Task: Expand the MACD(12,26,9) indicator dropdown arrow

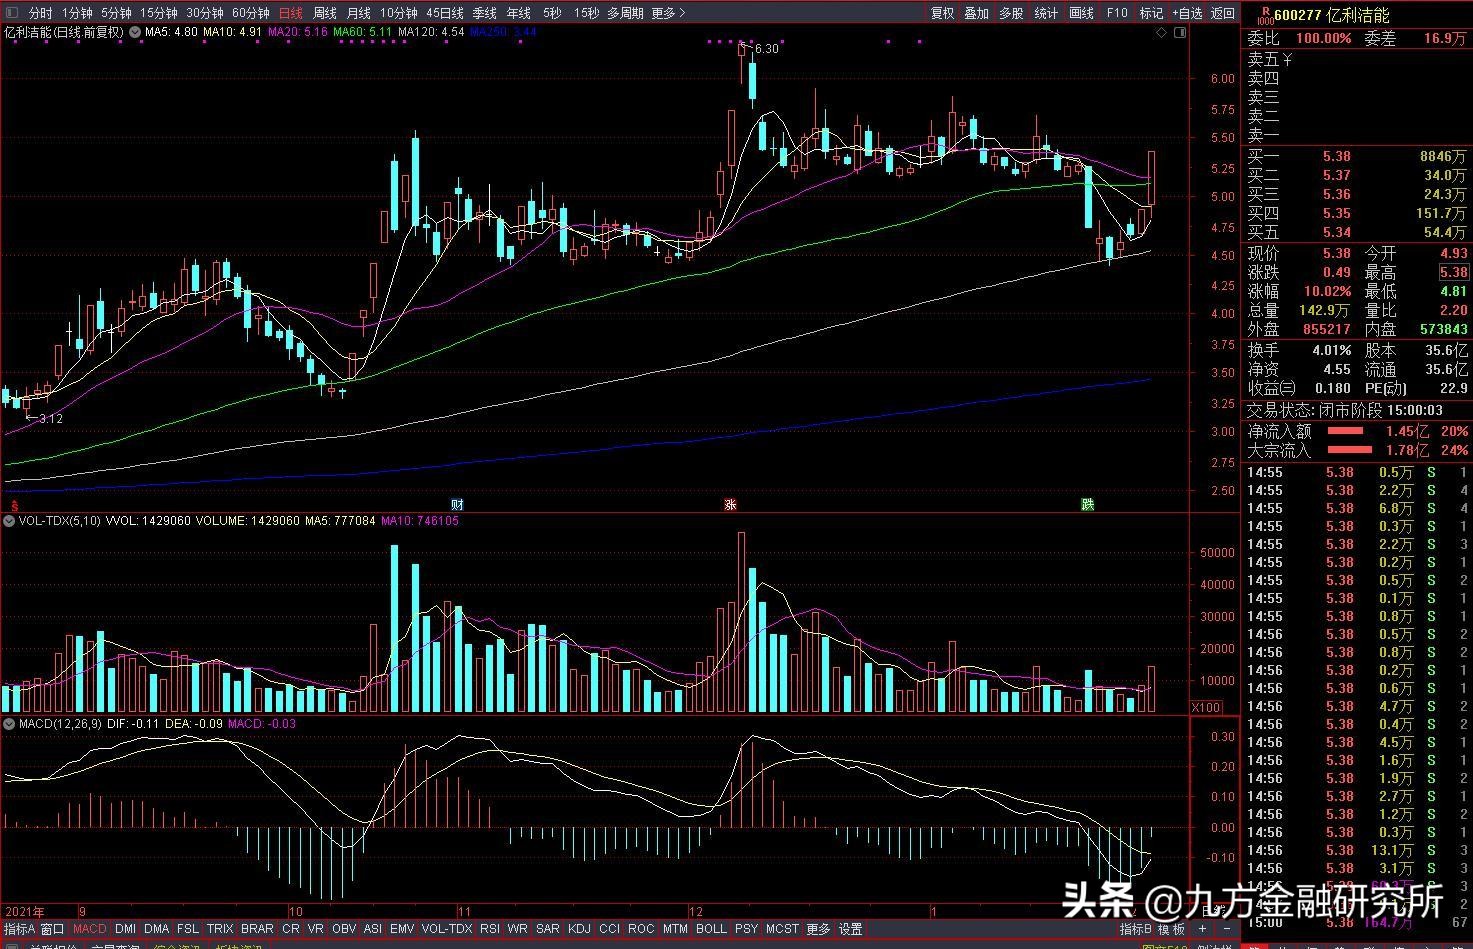Action: point(9,723)
